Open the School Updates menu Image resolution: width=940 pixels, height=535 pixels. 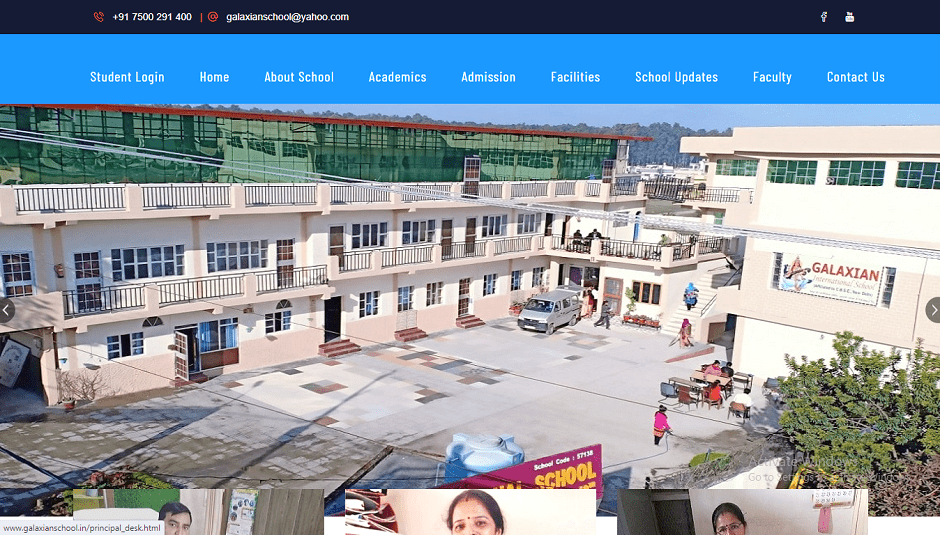[x=677, y=77]
